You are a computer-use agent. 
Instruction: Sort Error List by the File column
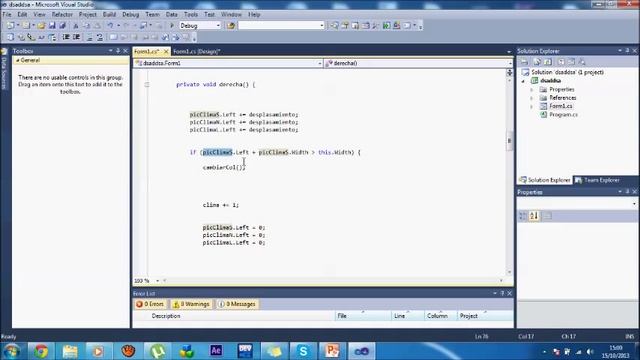[x=363, y=316]
